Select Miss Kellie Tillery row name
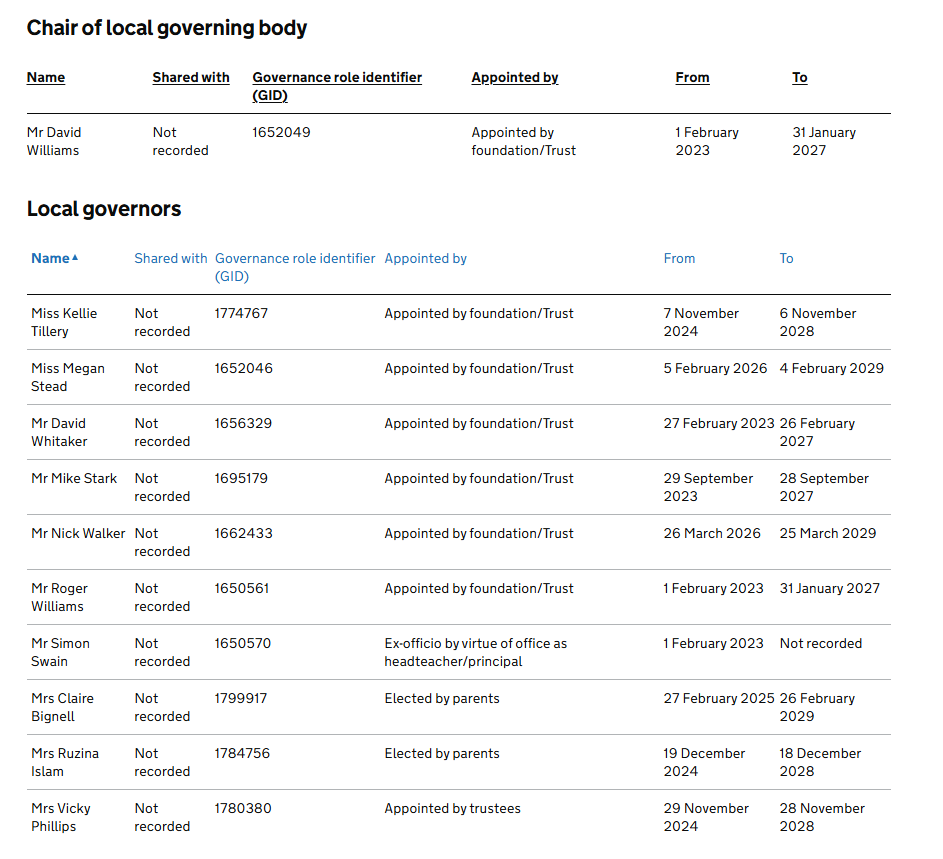 tap(64, 322)
